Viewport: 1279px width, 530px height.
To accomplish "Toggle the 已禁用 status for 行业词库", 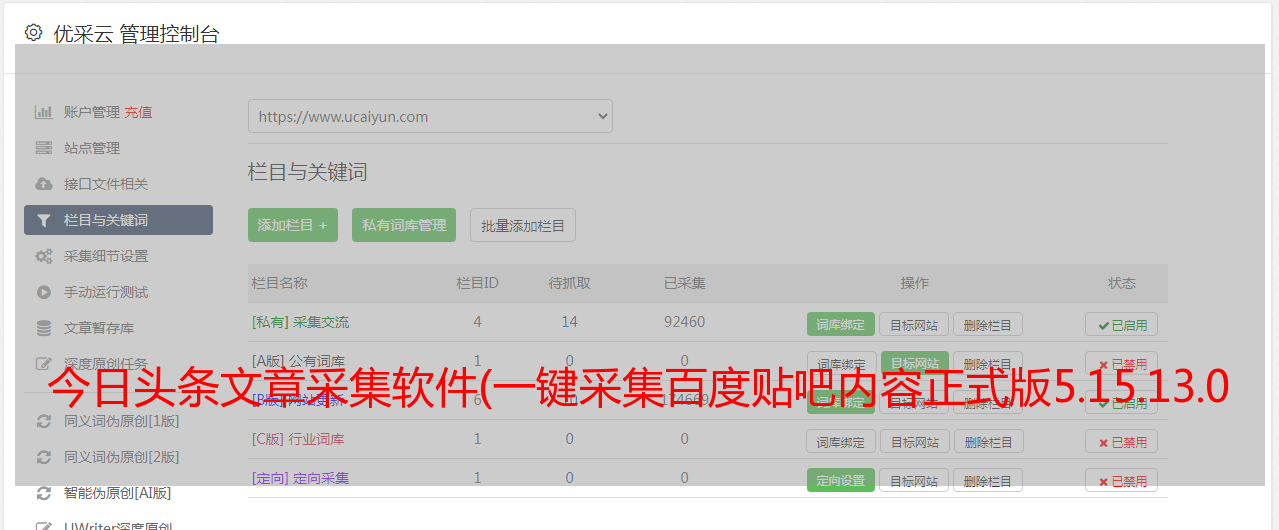I will point(1122,441).
